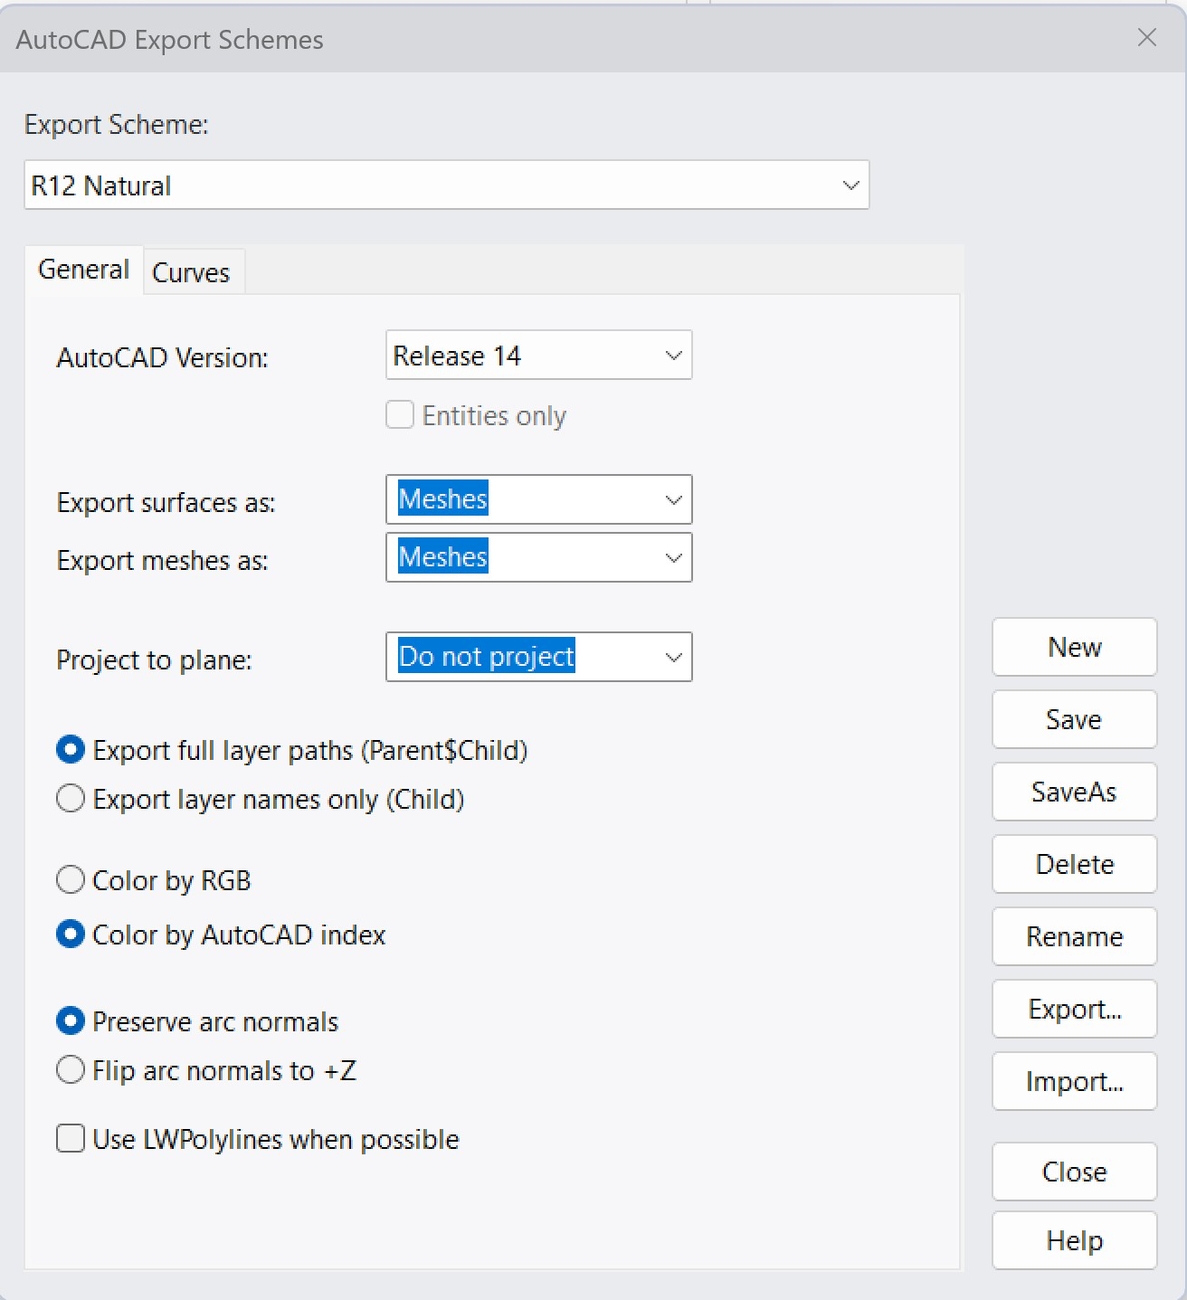
Task: Click the Import... button
Action: (1074, 1081)
